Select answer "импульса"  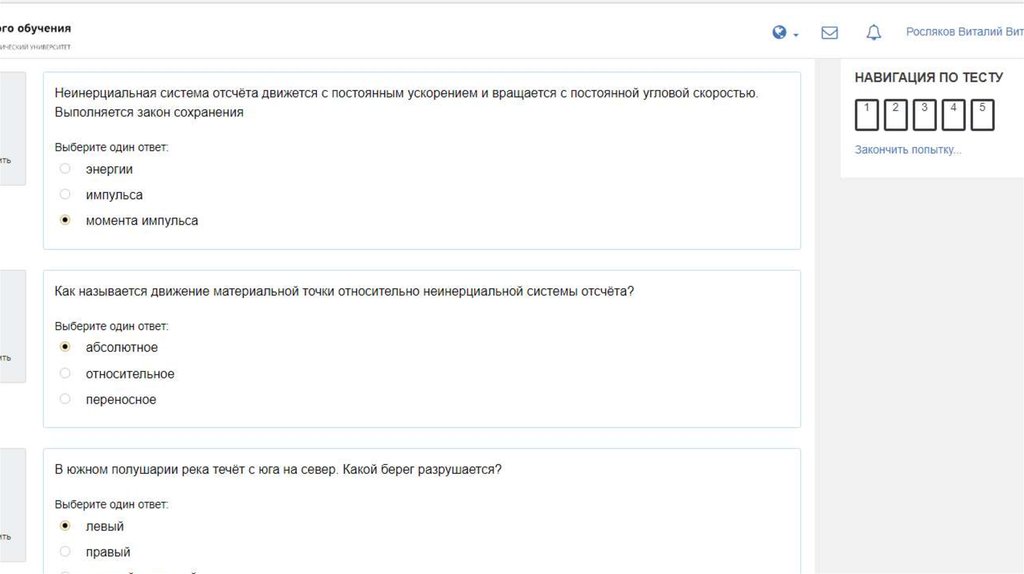click(x=65, y=194)
